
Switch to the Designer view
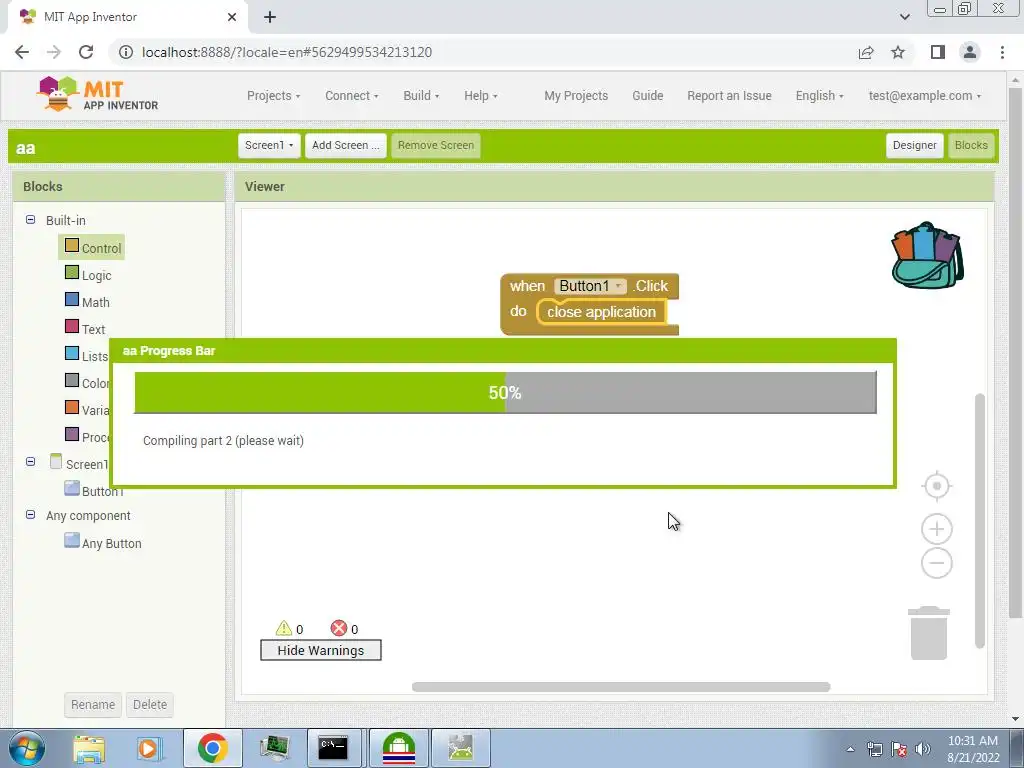click(x=914, y=145)
